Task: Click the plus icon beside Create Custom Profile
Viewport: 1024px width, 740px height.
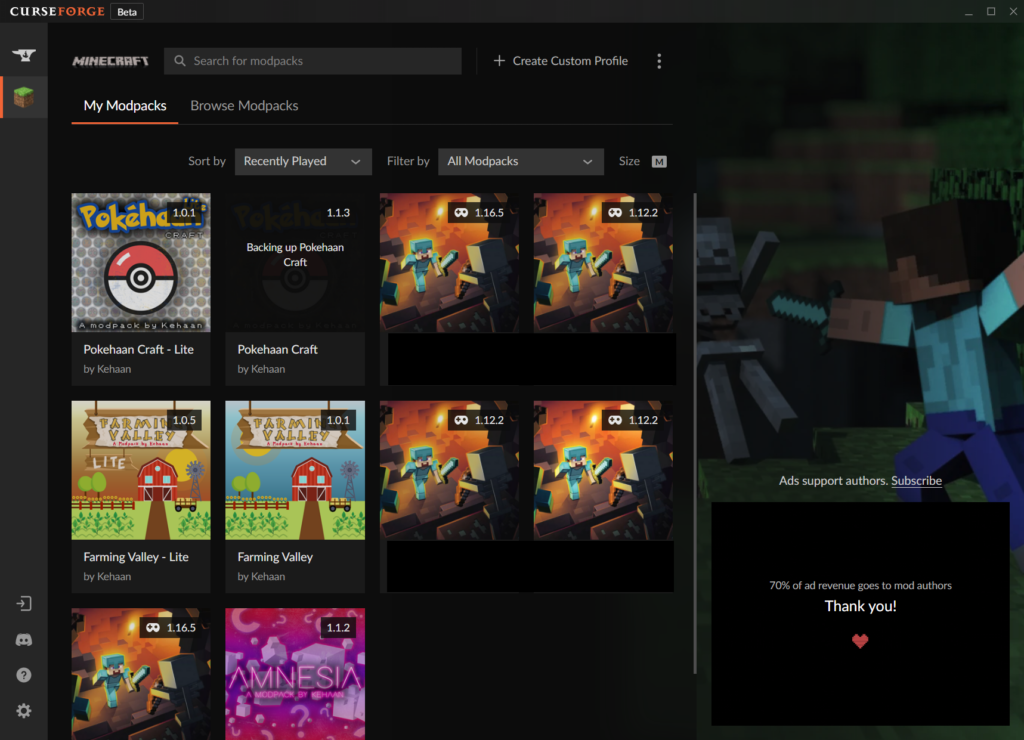Action: [499, 61]
